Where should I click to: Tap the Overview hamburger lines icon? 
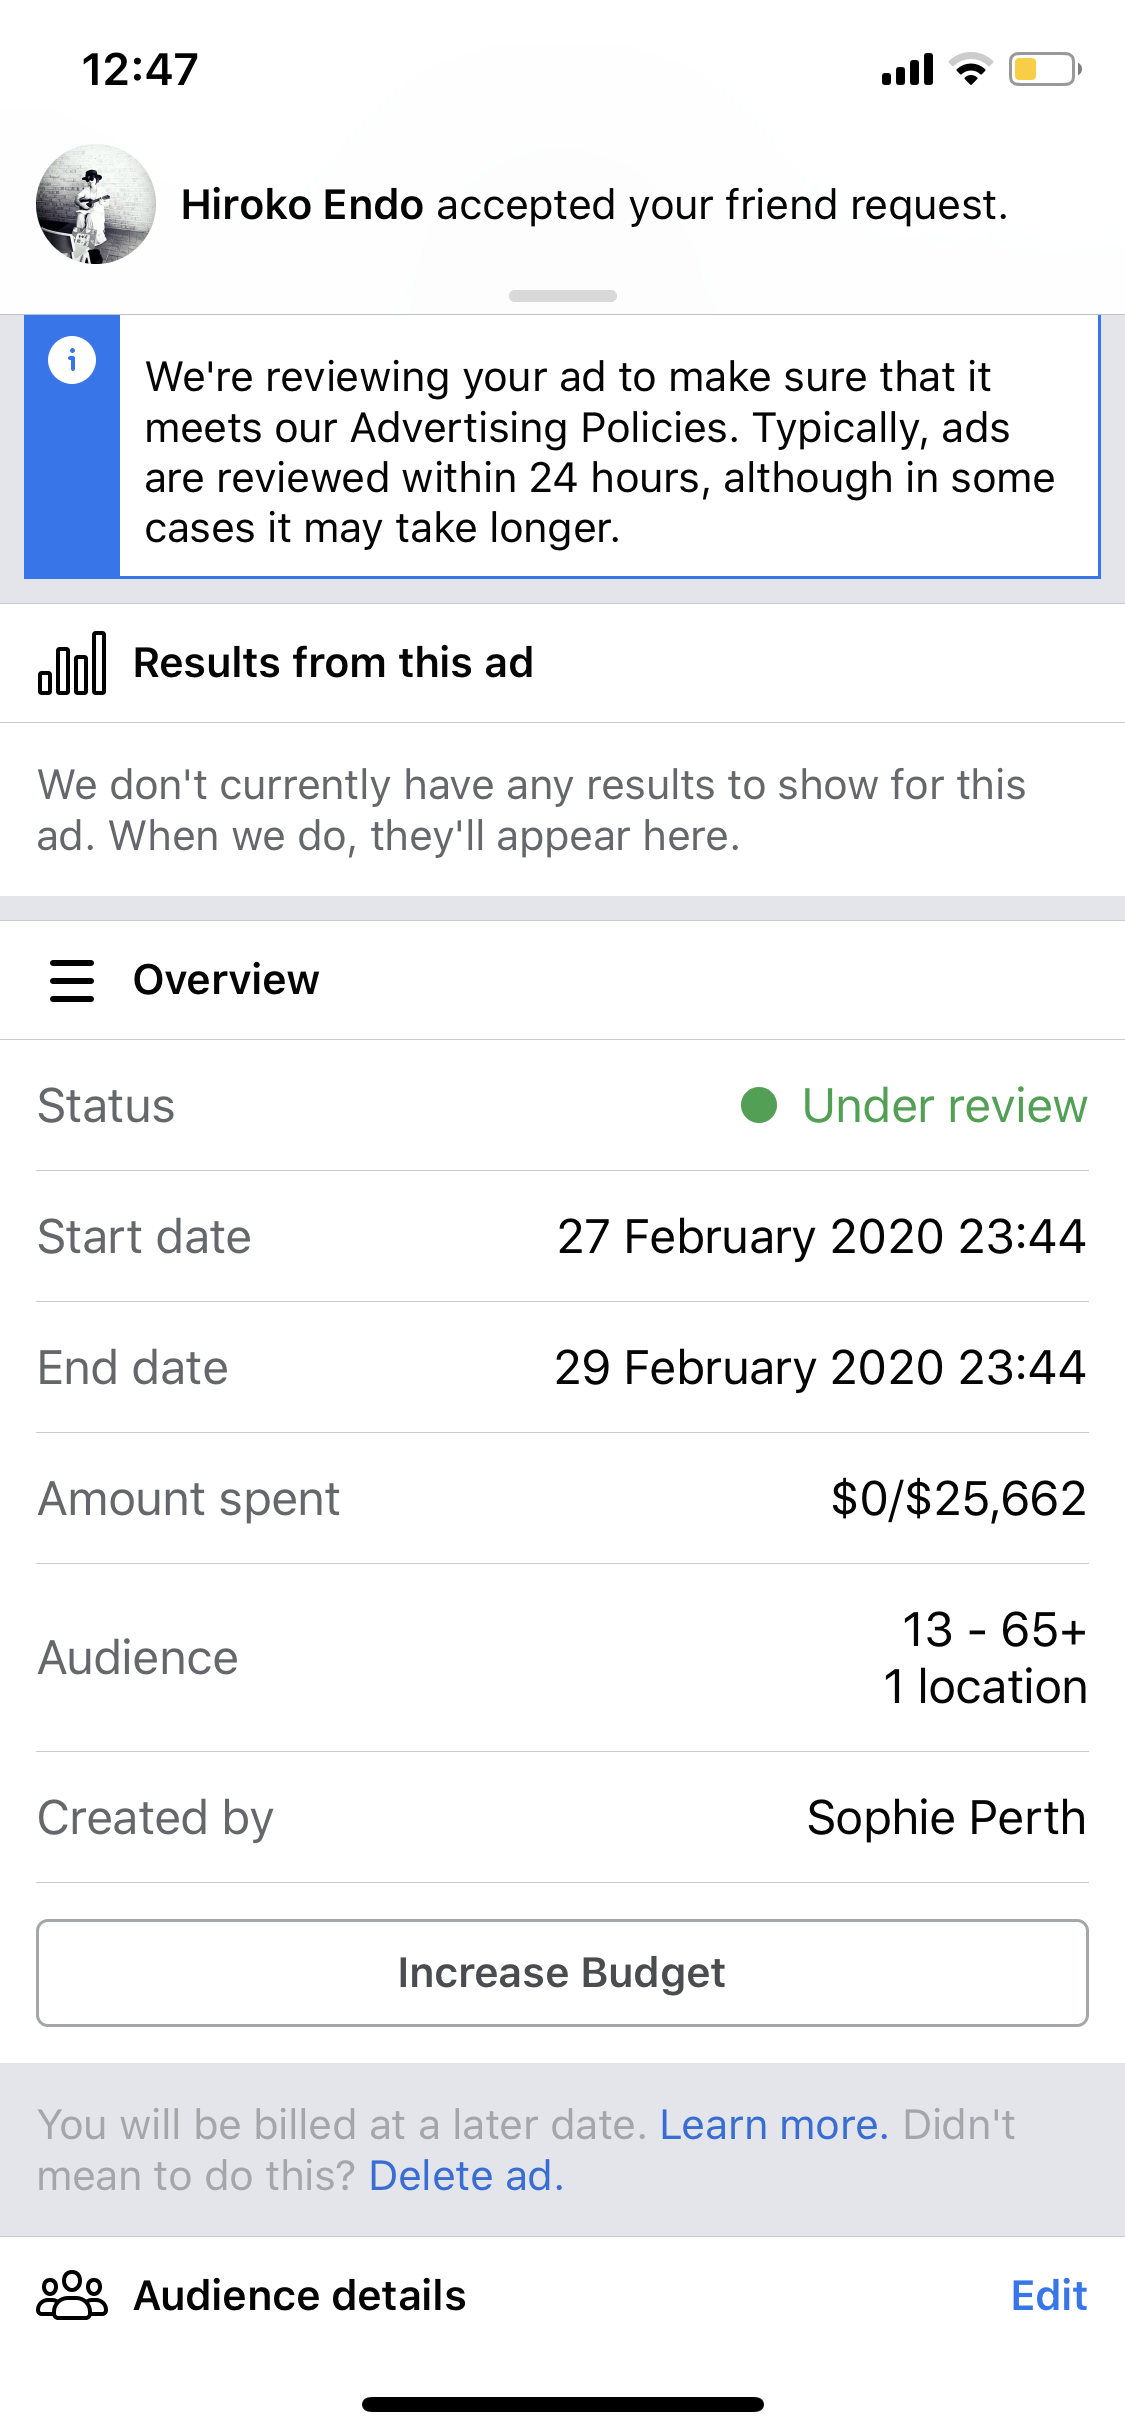click(72, 980)
